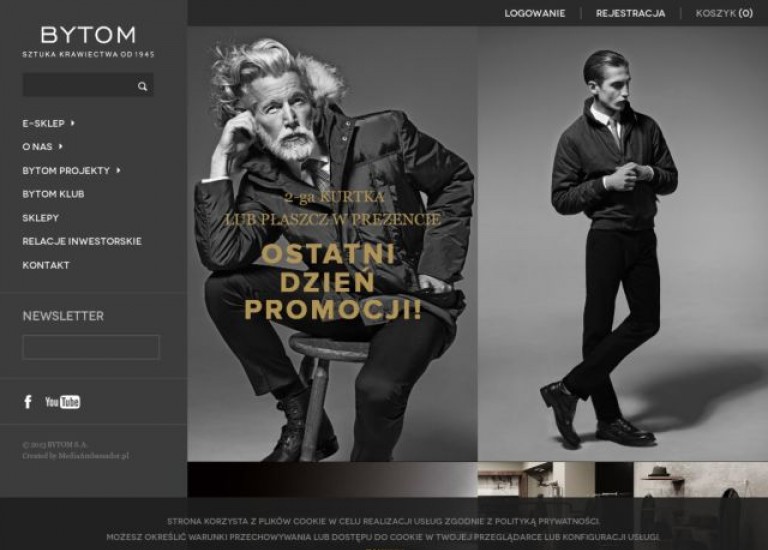
Task: Go to RELACJE INWESTORSKIE
Action: click(82, 241)
